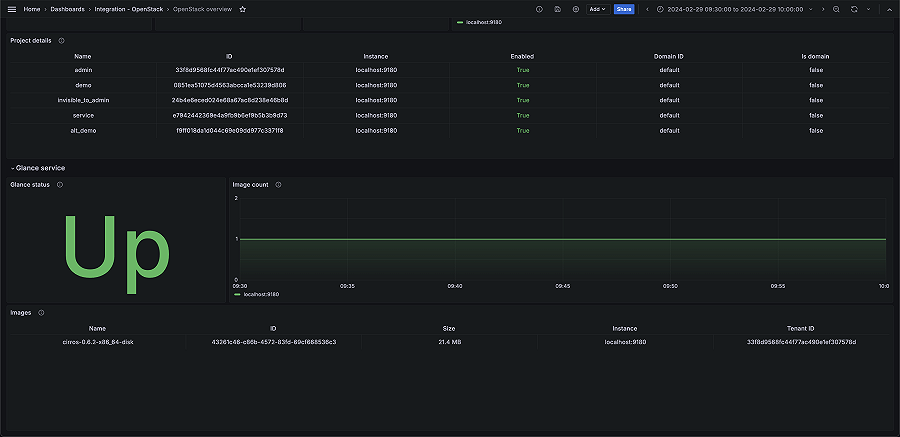900x437 pixels.
Task: Open dashboard settings gear icon
Action: coord(576,9)
